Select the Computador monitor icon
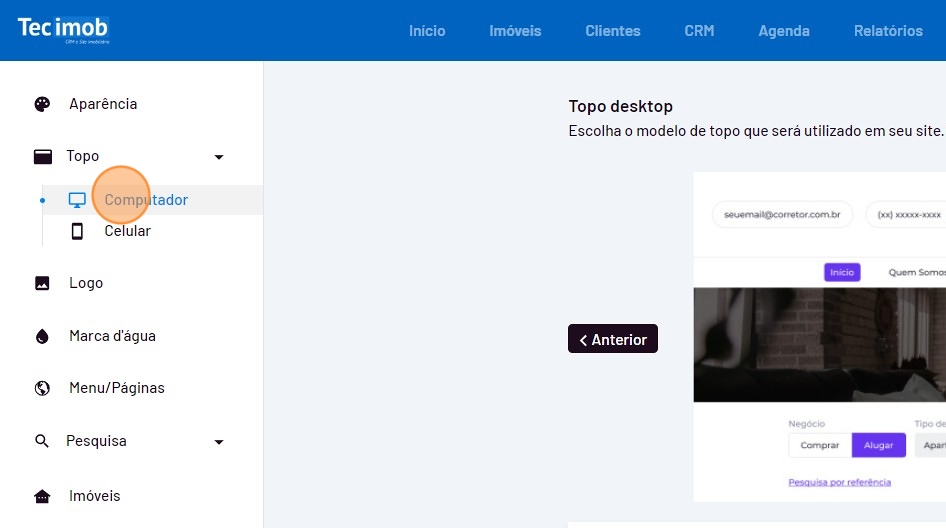 pyautogui.click(x=77, y=200)
